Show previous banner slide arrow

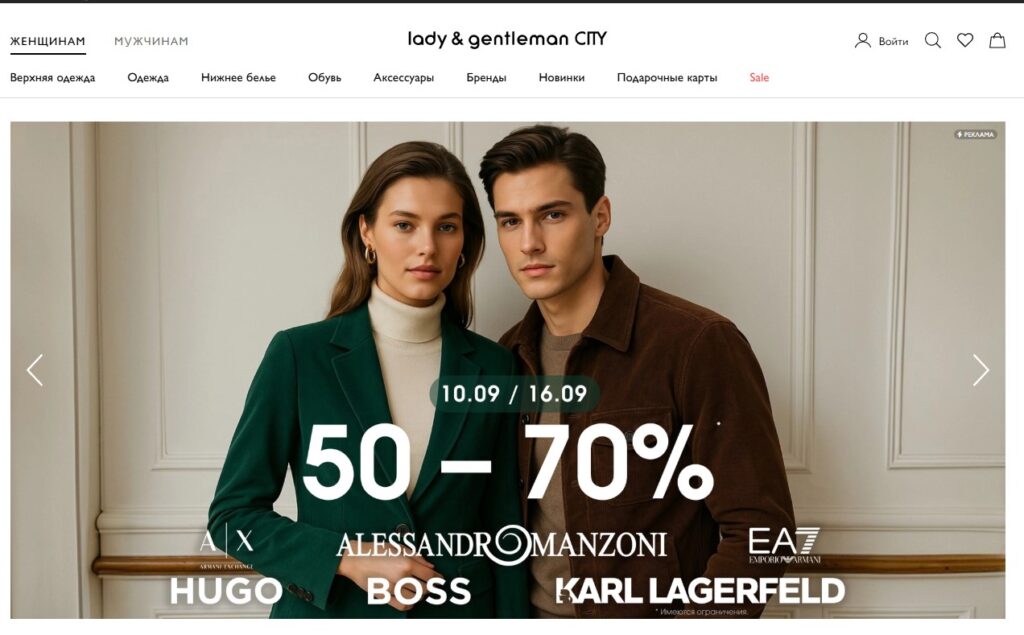tap(35, 370)
